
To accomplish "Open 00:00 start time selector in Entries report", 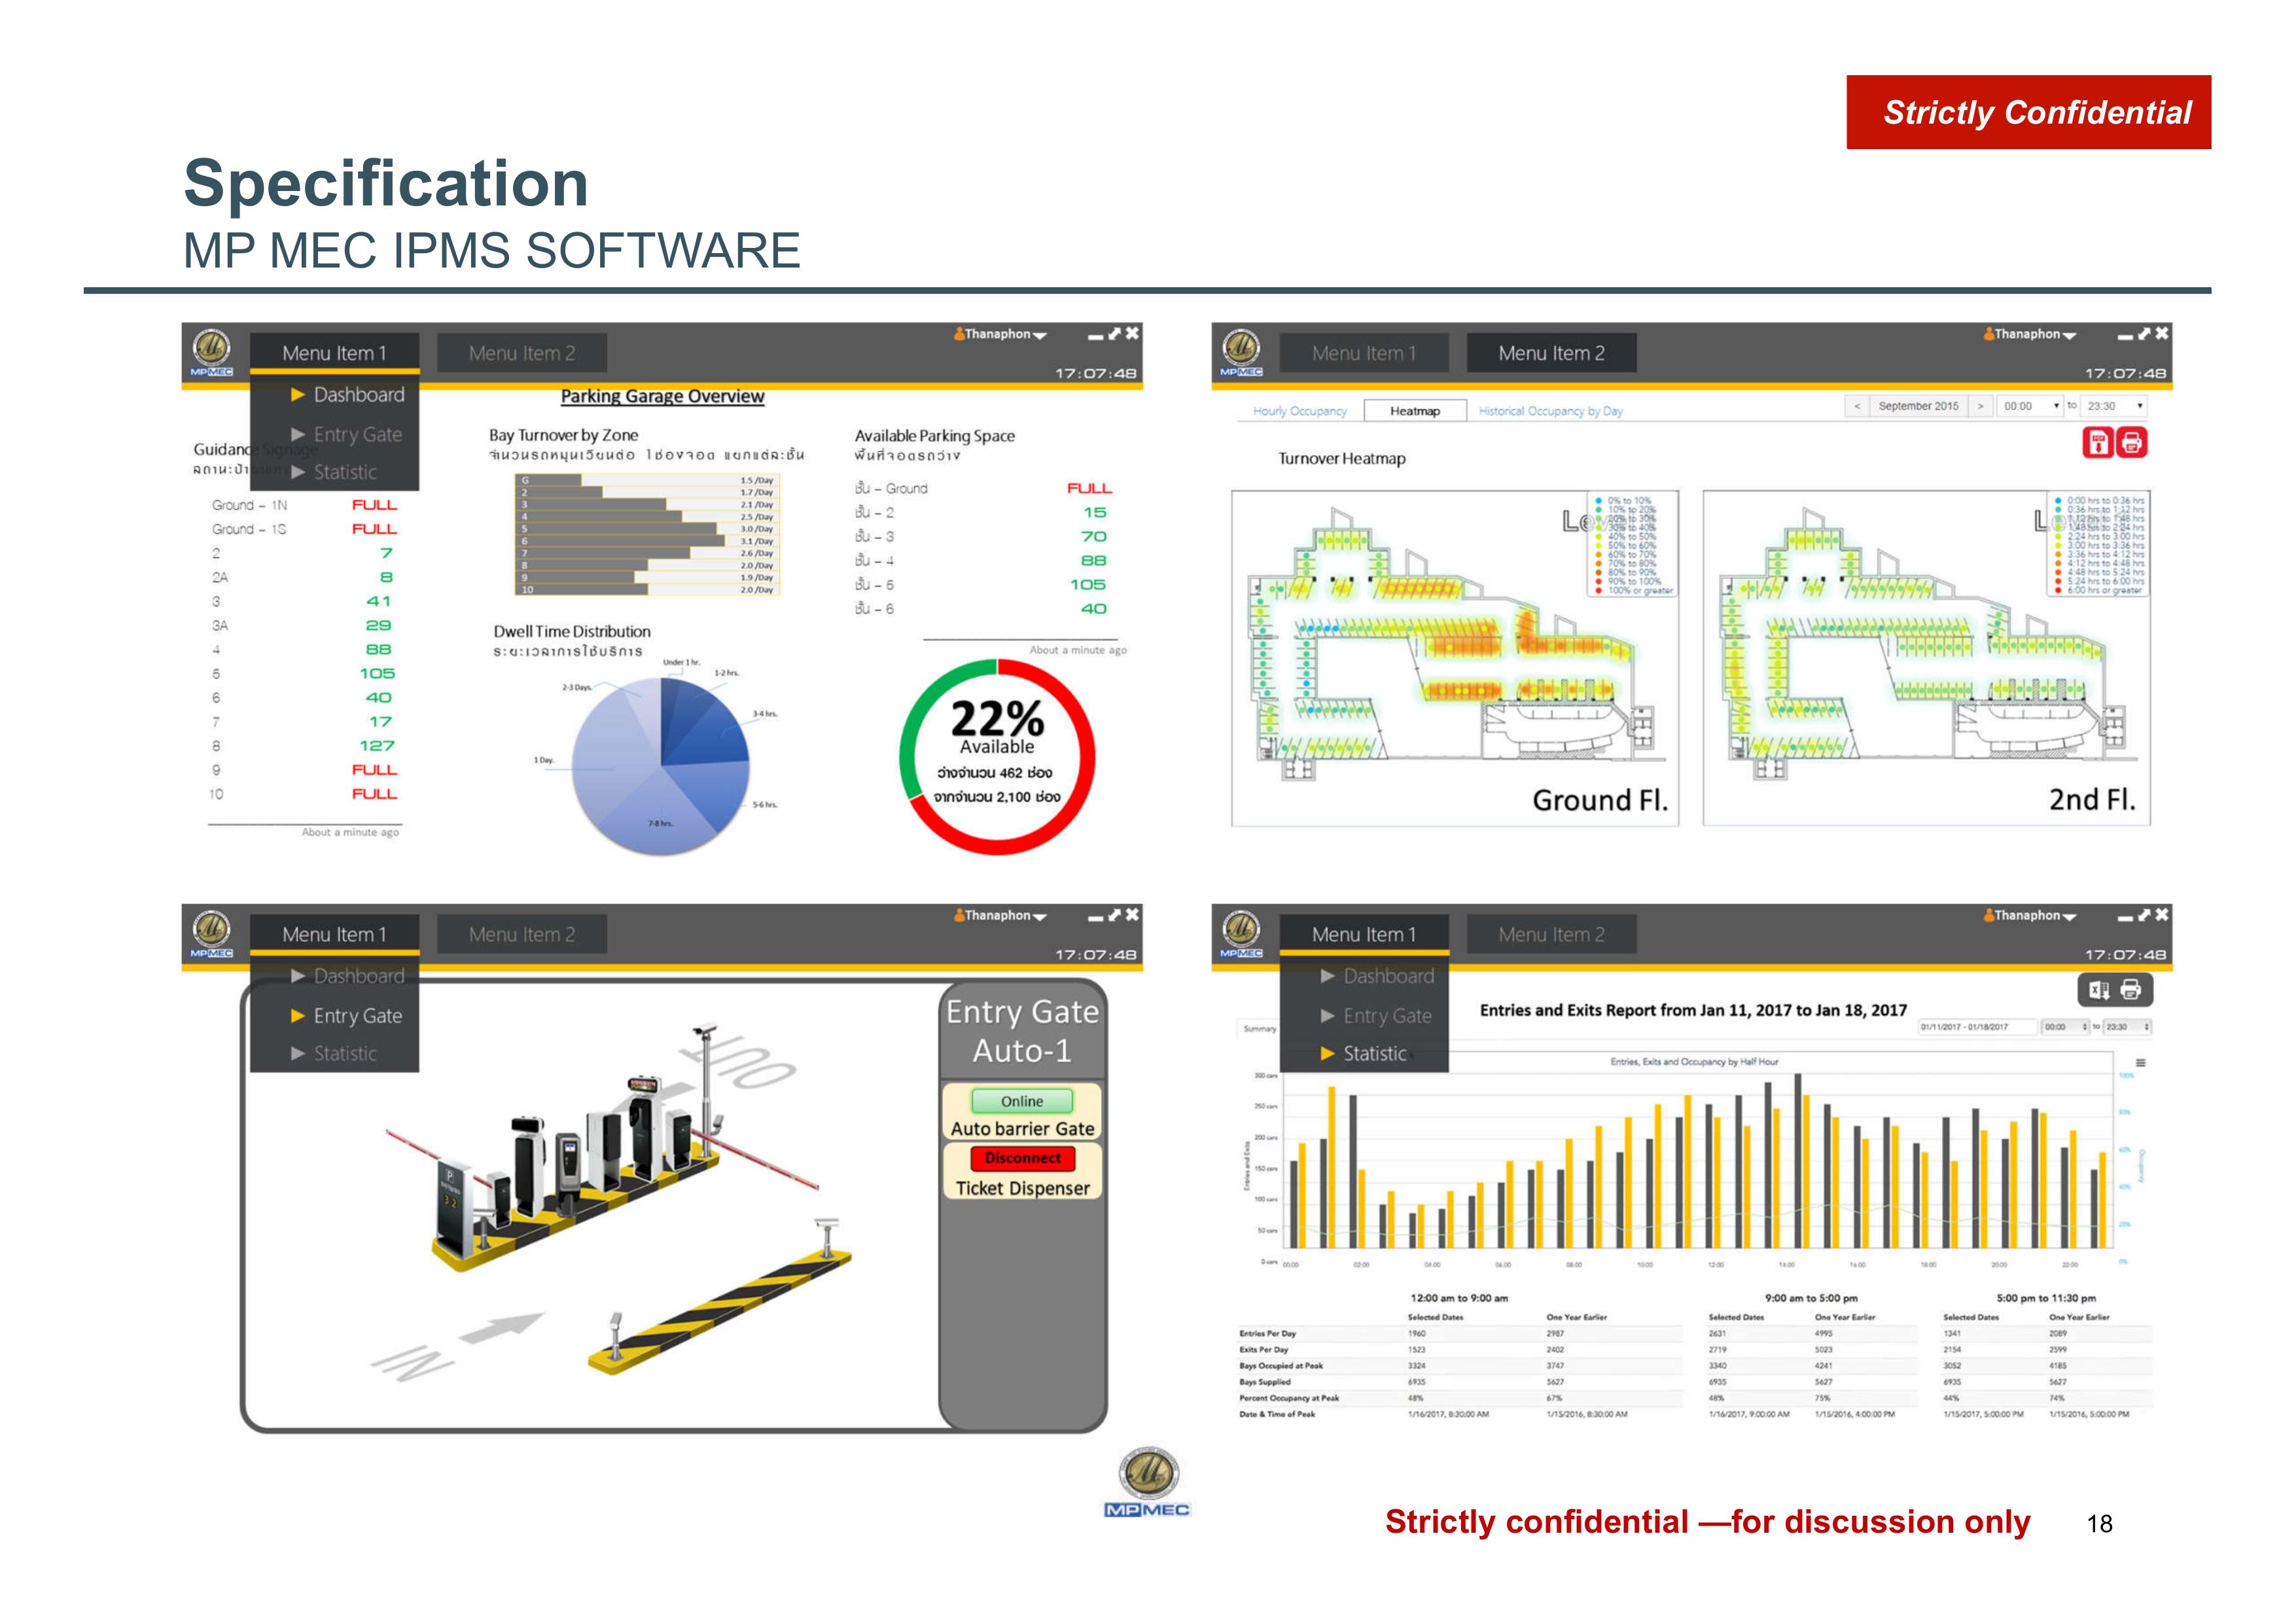I will coord(2066,1027).
